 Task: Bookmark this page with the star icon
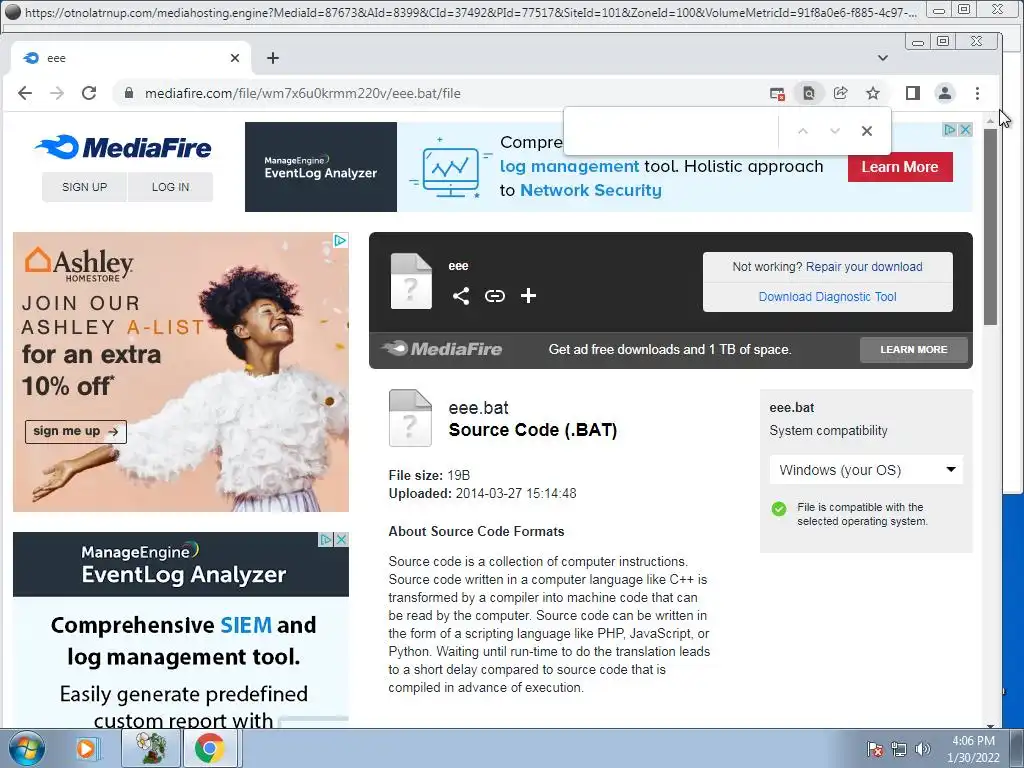pos(873,93)
